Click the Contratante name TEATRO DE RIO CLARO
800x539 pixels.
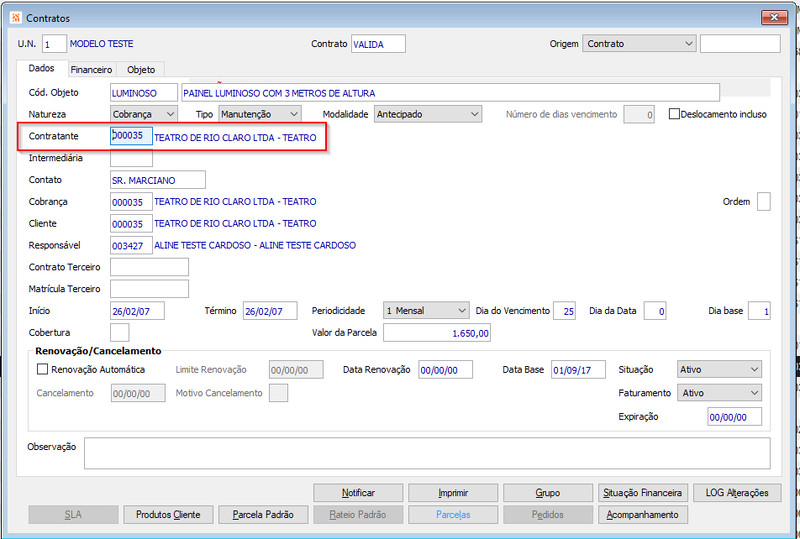(235, 137)
